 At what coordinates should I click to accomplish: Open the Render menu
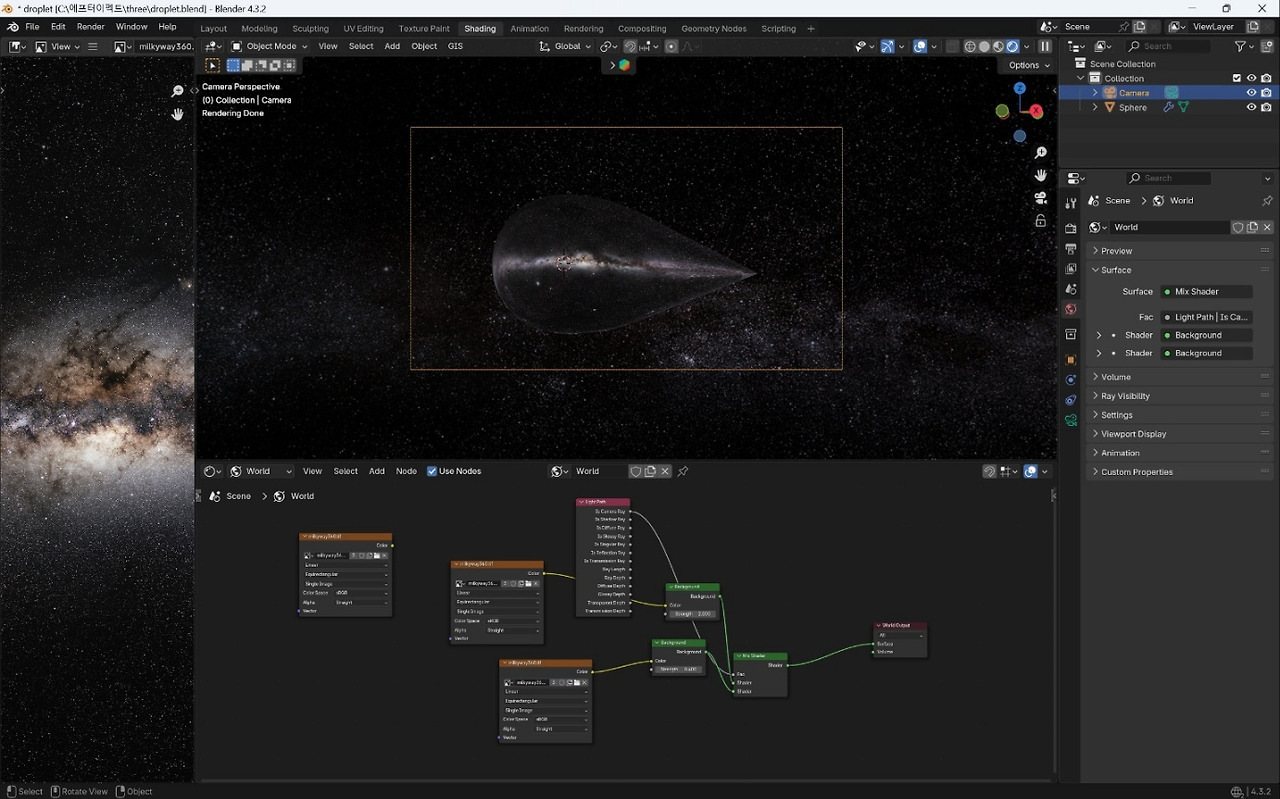click(90, 27)
